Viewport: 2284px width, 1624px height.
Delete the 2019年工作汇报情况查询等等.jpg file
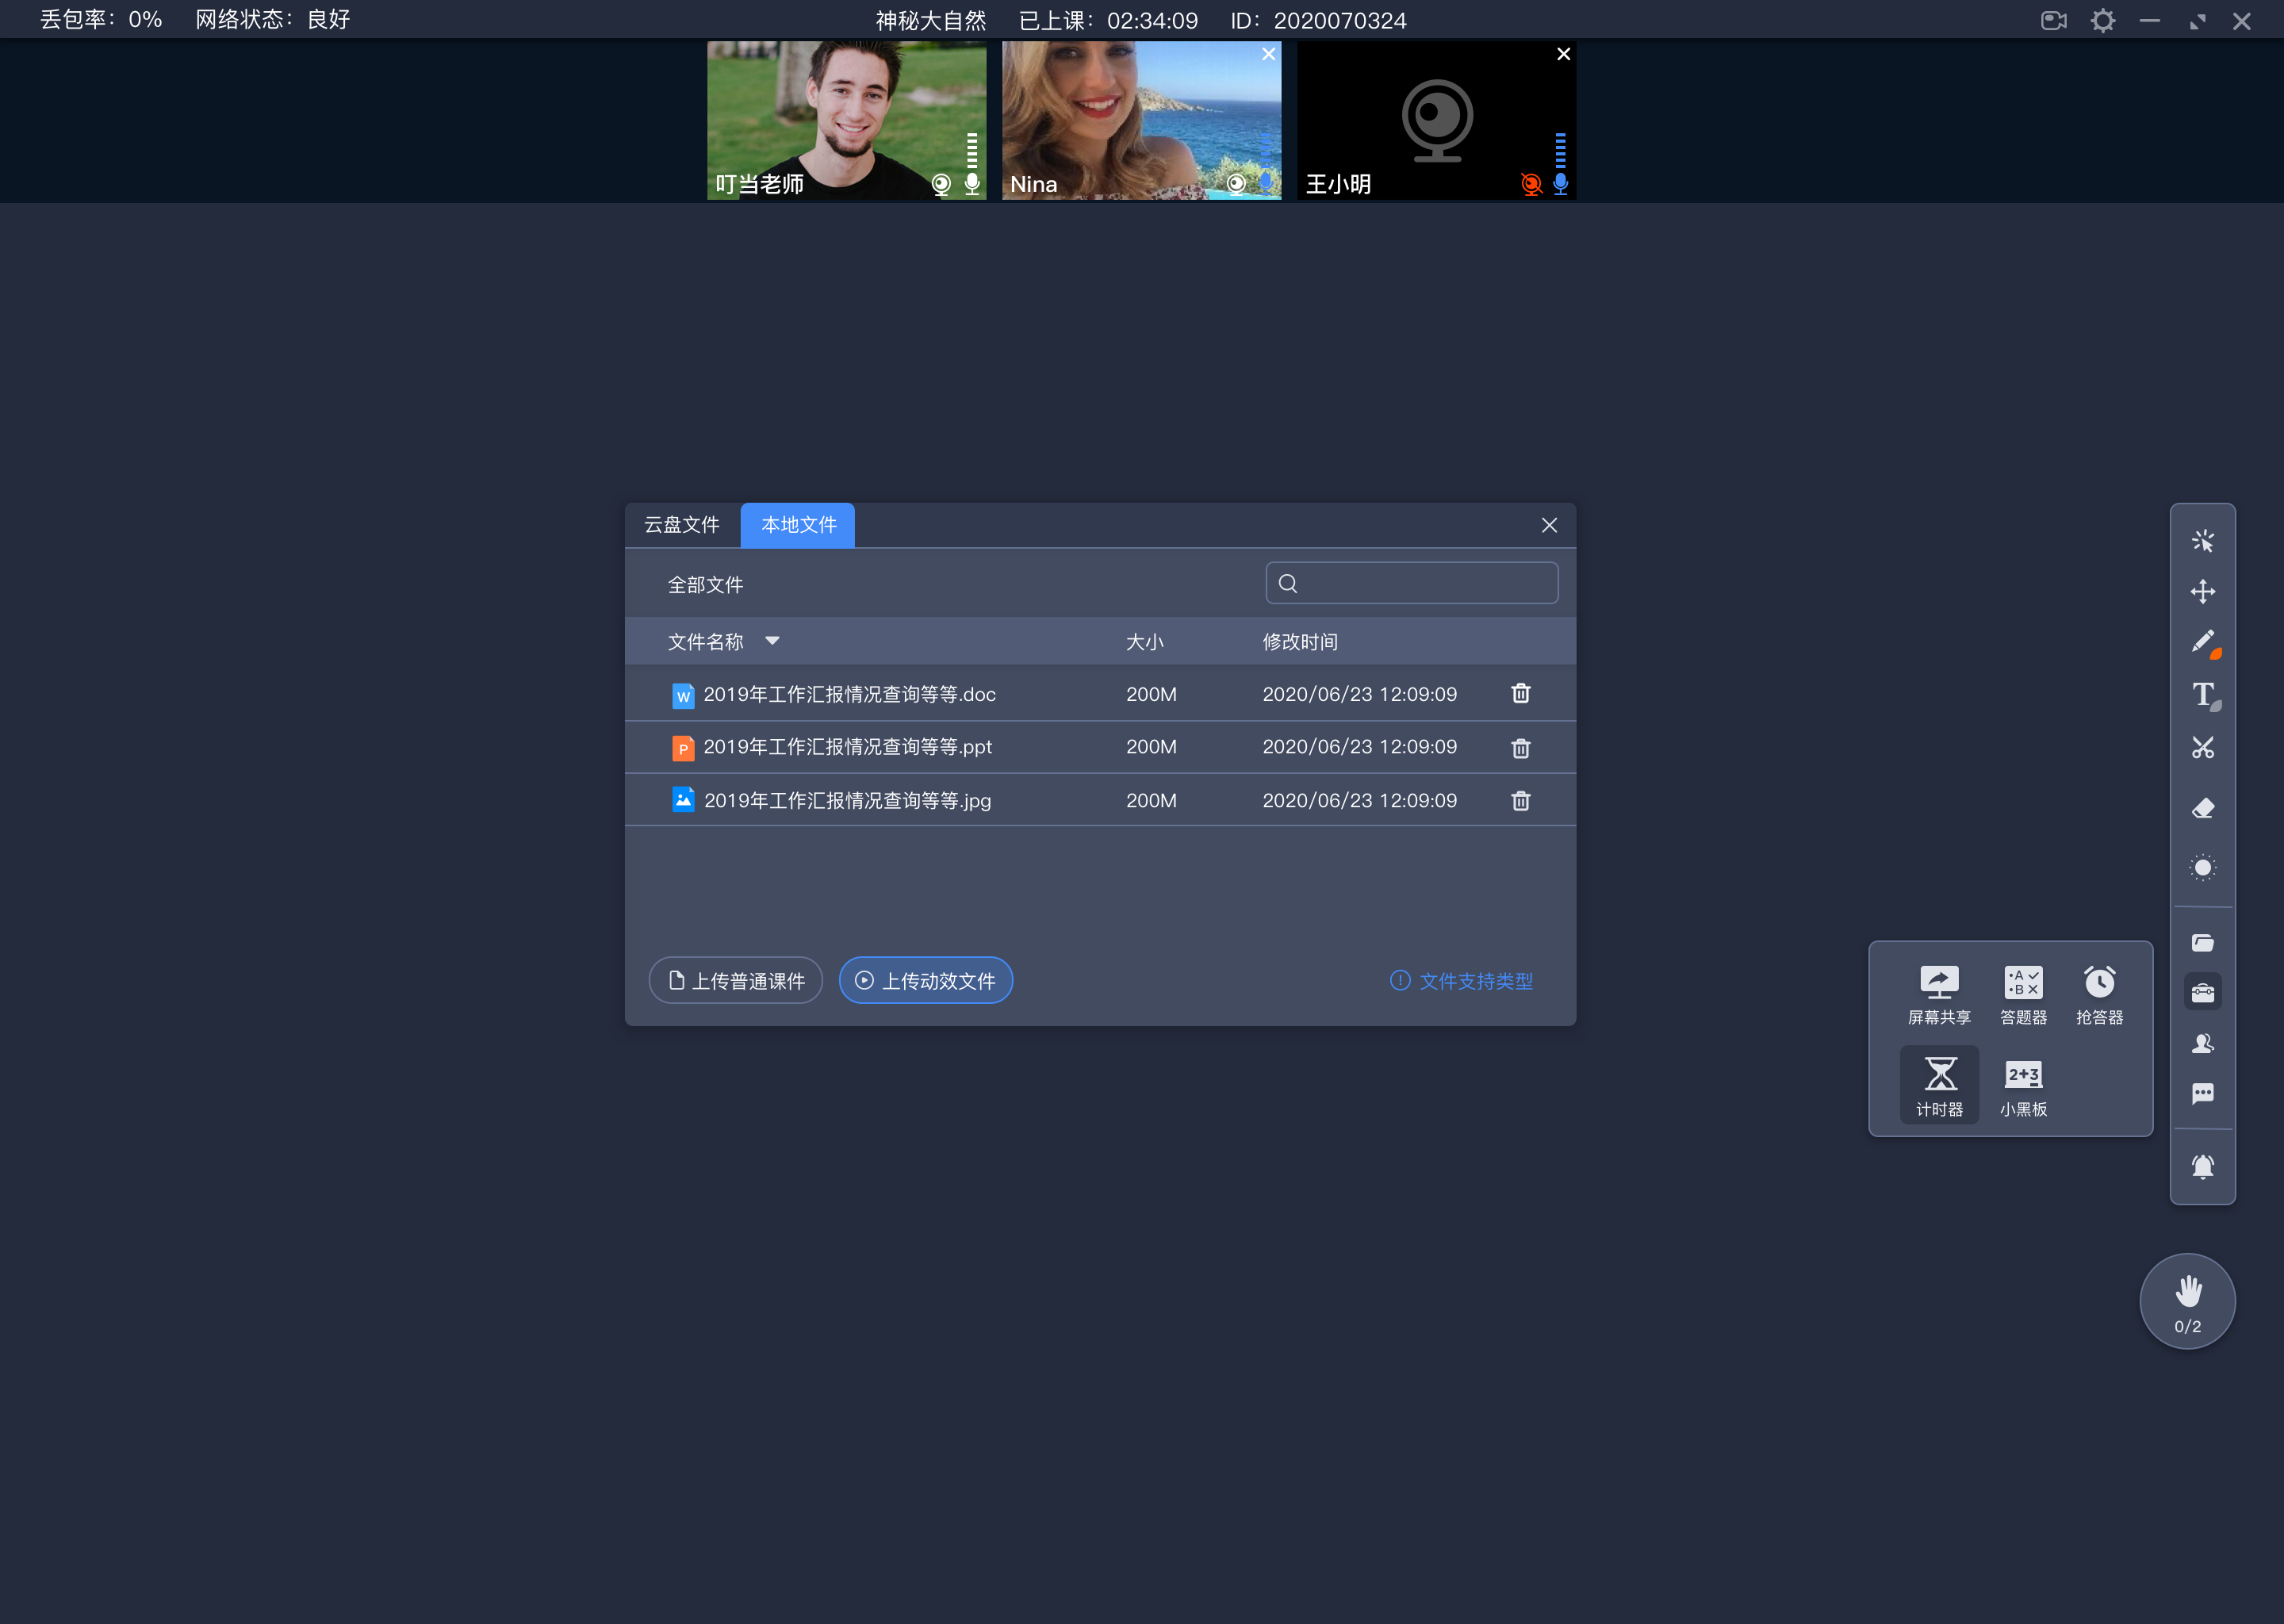click(x=1519, y=798)
